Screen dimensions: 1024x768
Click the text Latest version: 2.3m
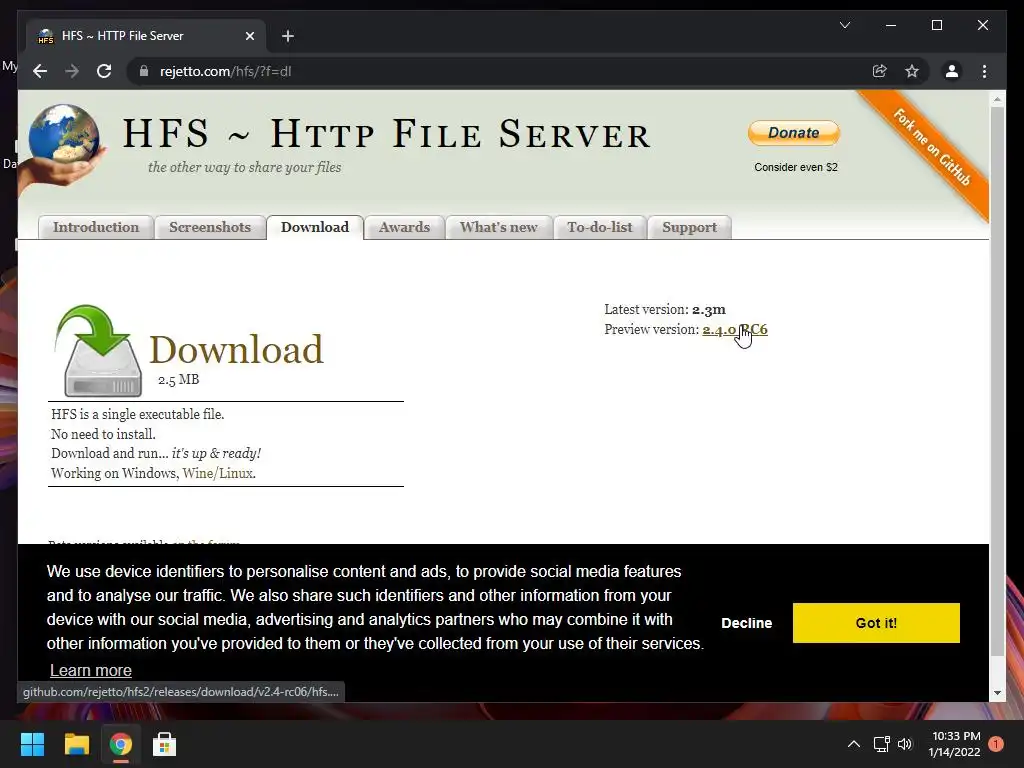pos(665,310)
